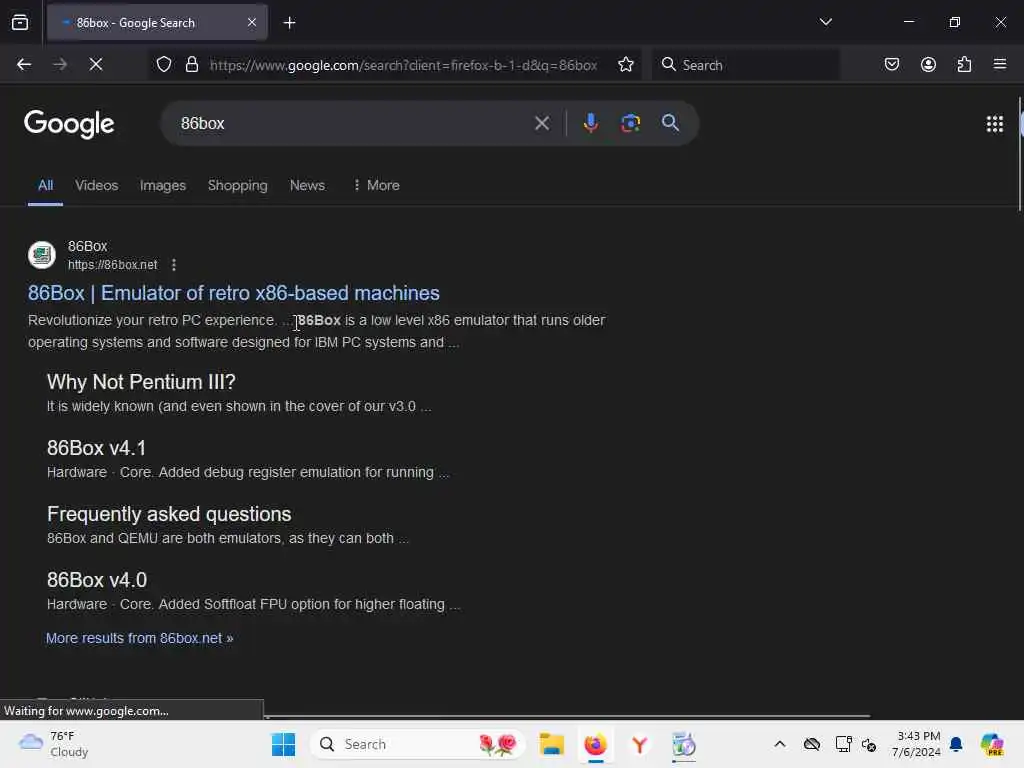
Task: Click the forward navigation arrow
Action: point(60,64)
